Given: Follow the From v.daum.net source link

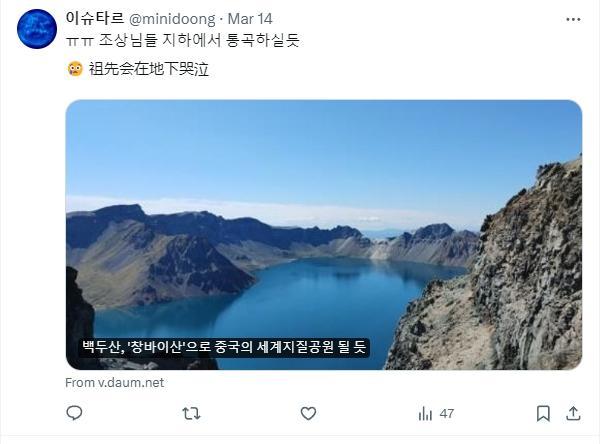Looking at the screenshot, I should [x=115, y=382].
